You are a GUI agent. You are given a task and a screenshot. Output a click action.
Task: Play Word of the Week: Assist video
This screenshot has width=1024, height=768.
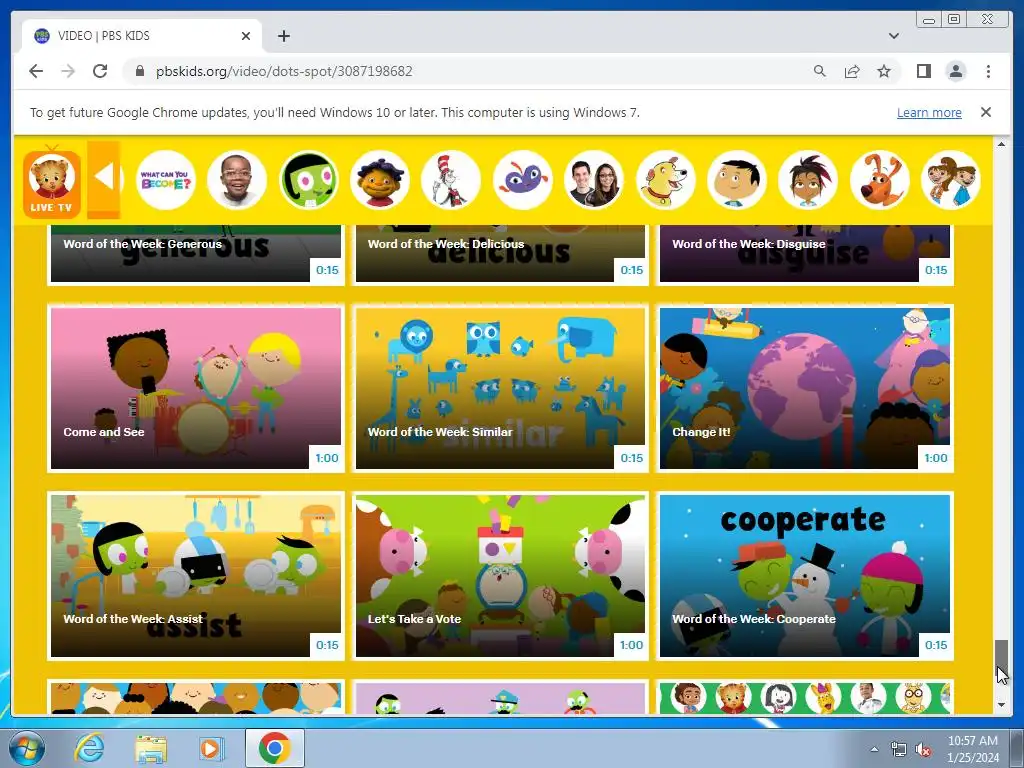(196, 575)
